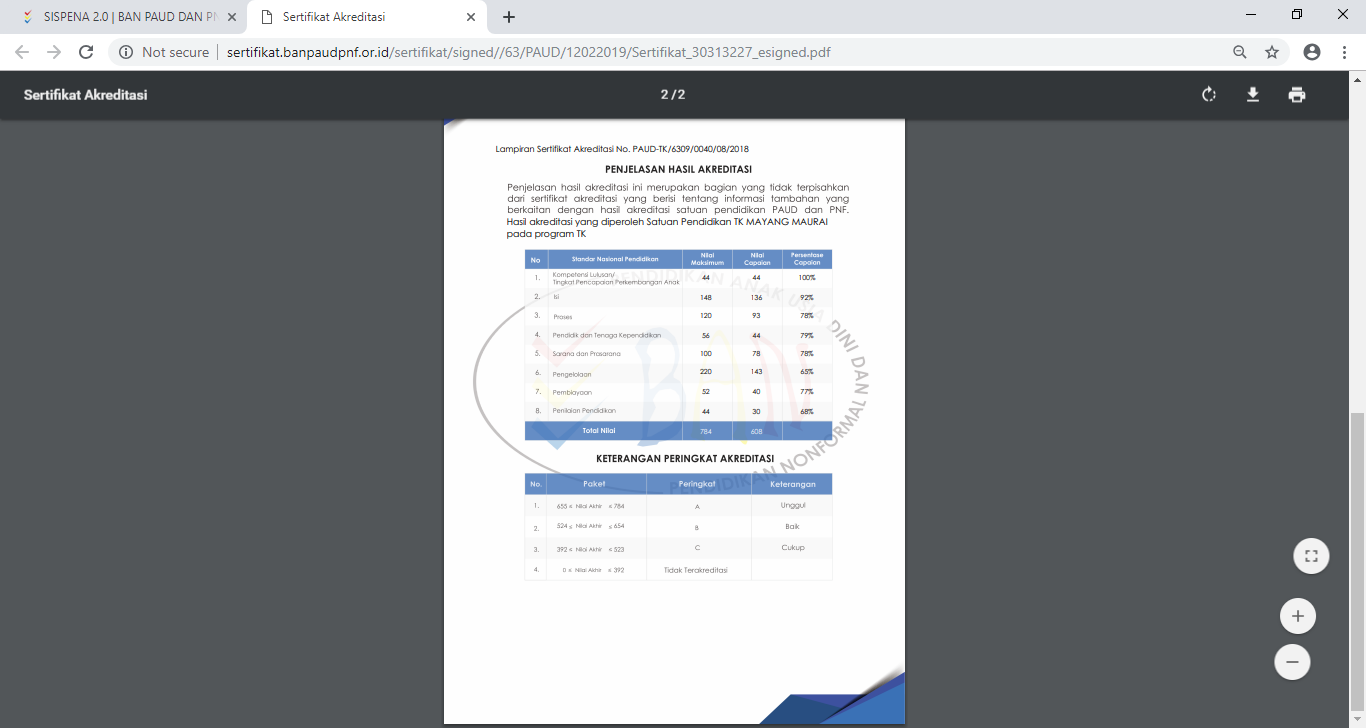
Task: Zoom in with the plus button
Action: (x=1297, y=616)
